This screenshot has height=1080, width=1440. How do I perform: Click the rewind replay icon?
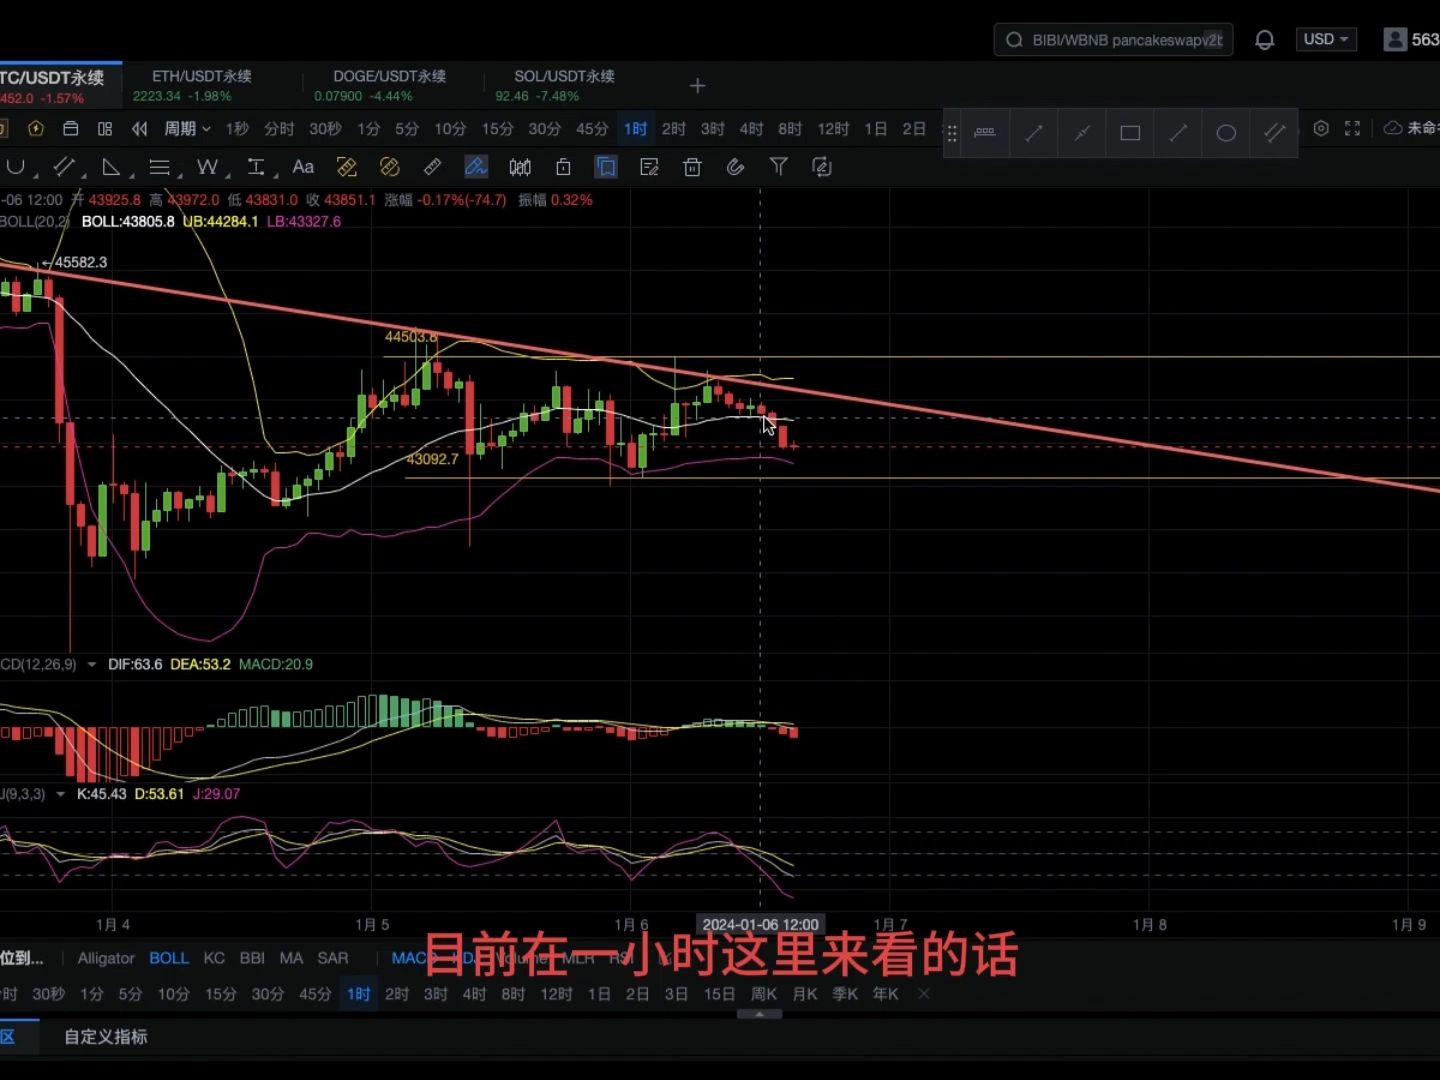(140, 128)
